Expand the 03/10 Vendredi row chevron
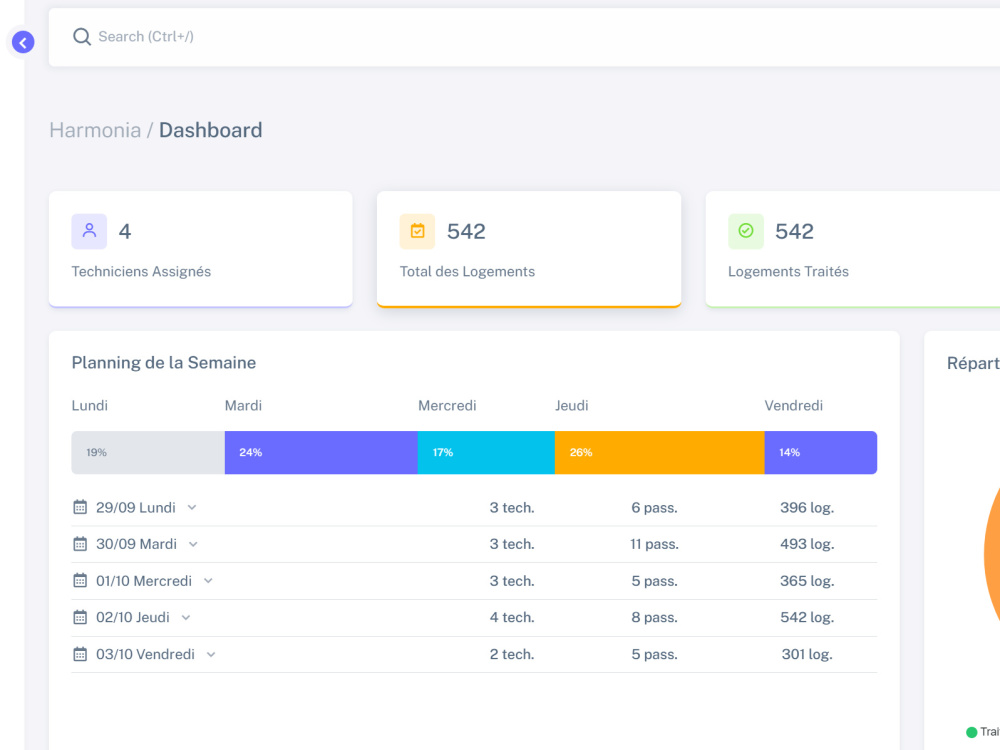This screenshot has height=750, width=1000. [x=211, y=654]
